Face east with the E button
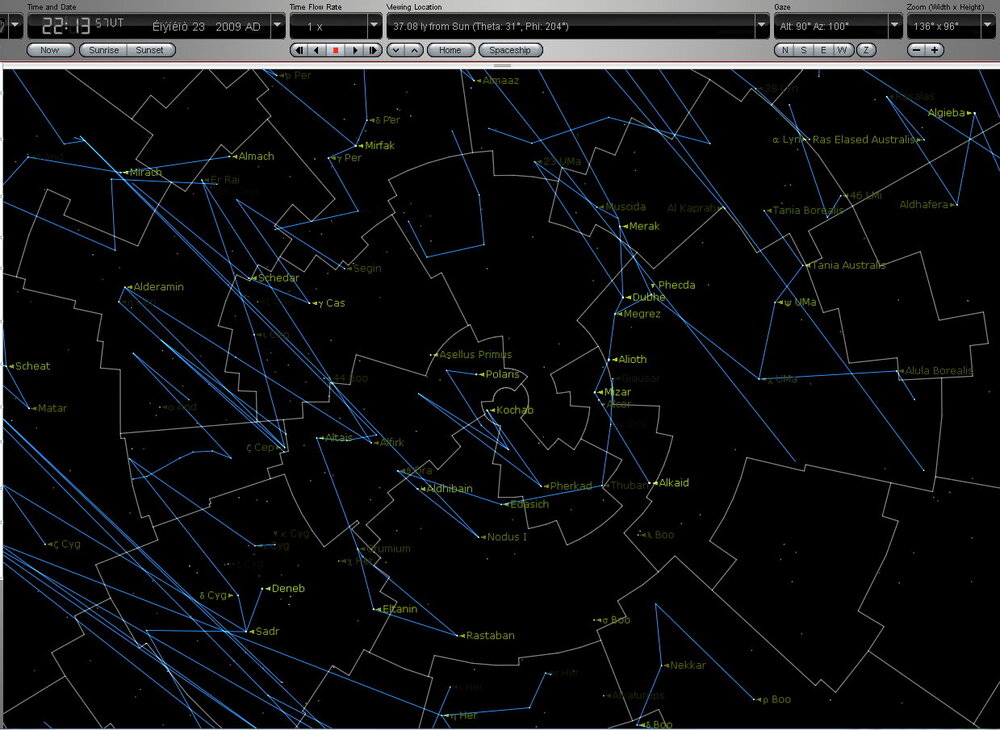Image resolution: width=1000 pixels, height=730 pixels. (x=824, y=50)
